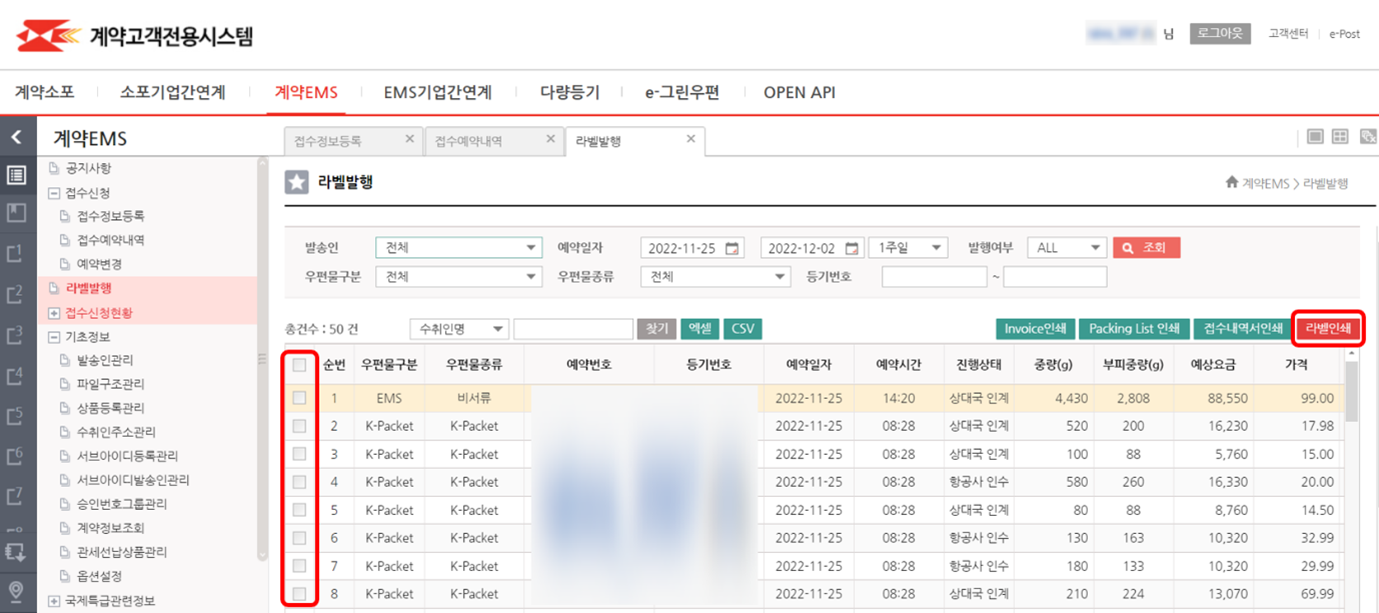Open the start date calendar picker icon
Viewport: 1379px width, 613px height.
click(732, 248)
